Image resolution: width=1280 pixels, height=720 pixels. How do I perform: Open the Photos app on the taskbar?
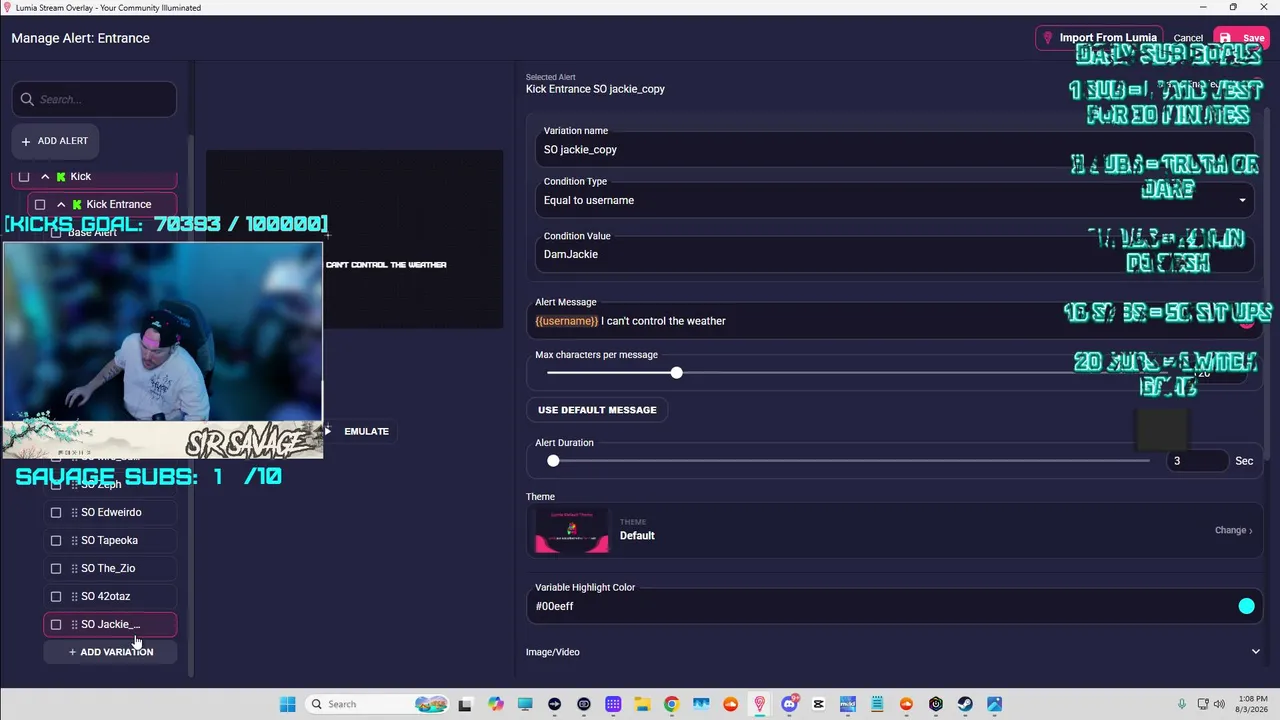click(x=994, y=704)
